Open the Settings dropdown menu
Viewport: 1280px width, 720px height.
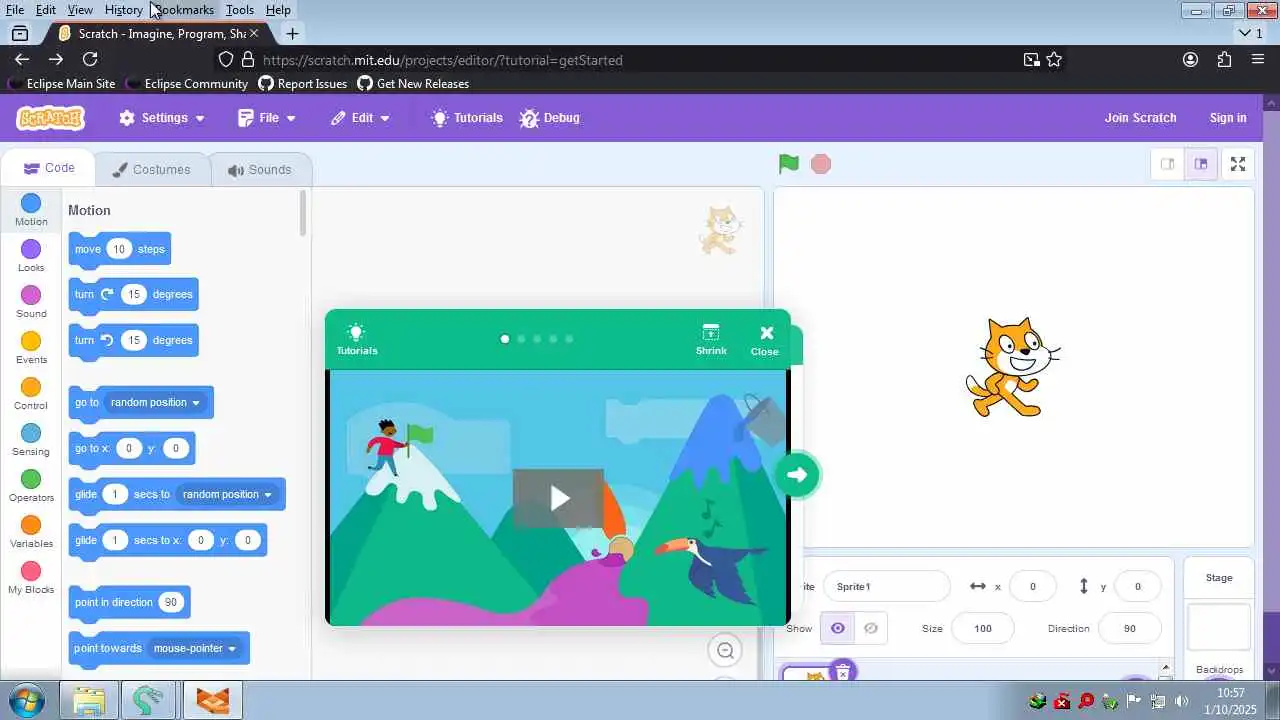tap(162, 118)
